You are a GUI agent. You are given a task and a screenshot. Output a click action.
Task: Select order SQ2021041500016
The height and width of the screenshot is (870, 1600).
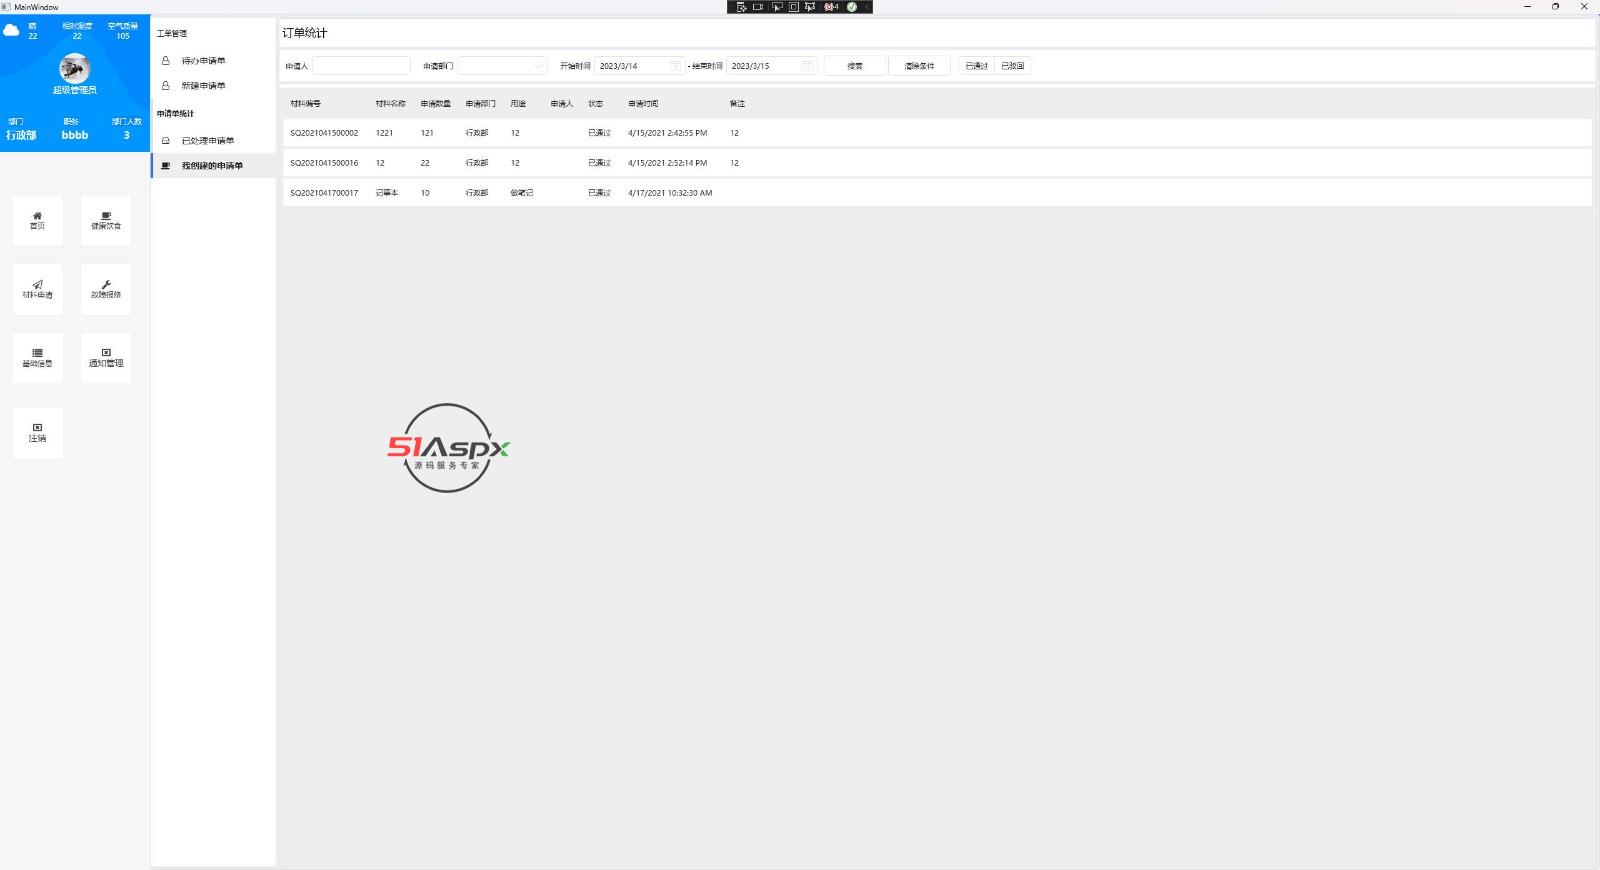point(937,163)
